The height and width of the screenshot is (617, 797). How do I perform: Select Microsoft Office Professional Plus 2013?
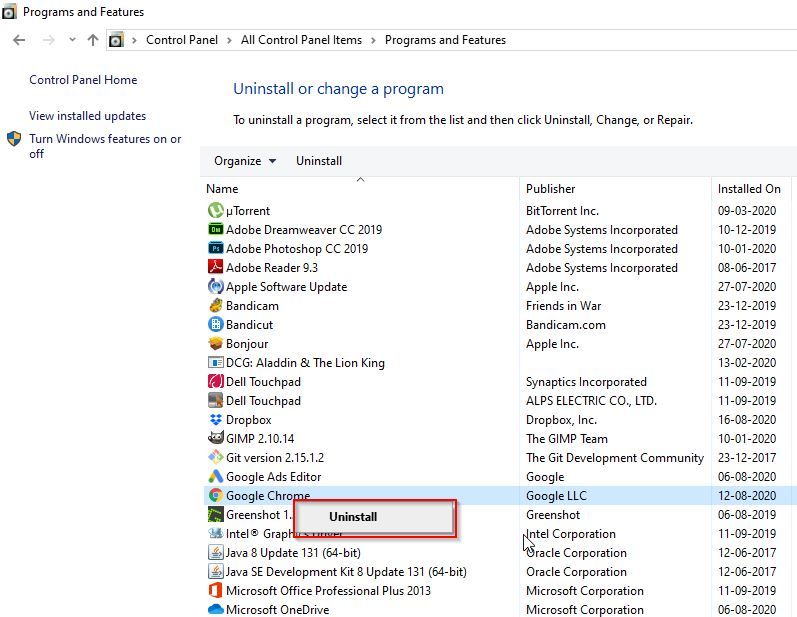[x=328, y=591]
